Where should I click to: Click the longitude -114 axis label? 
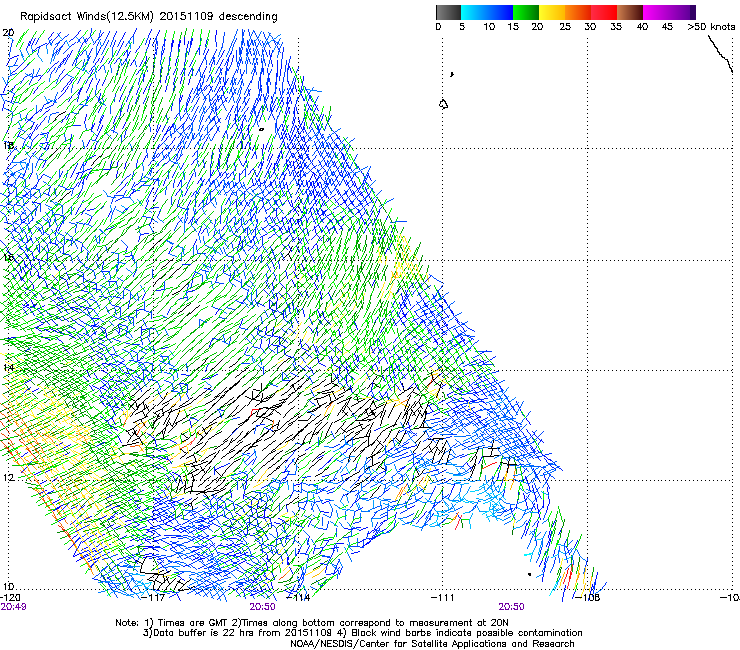tap(298, 598)
